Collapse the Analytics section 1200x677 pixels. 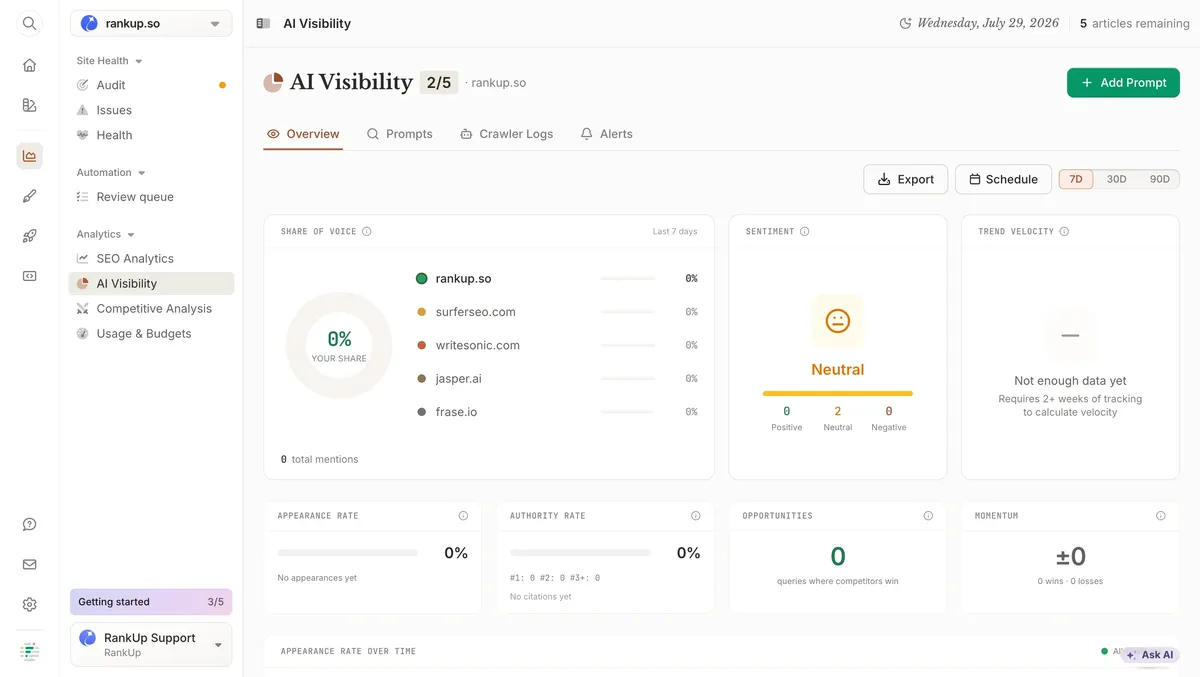point(106,234)
